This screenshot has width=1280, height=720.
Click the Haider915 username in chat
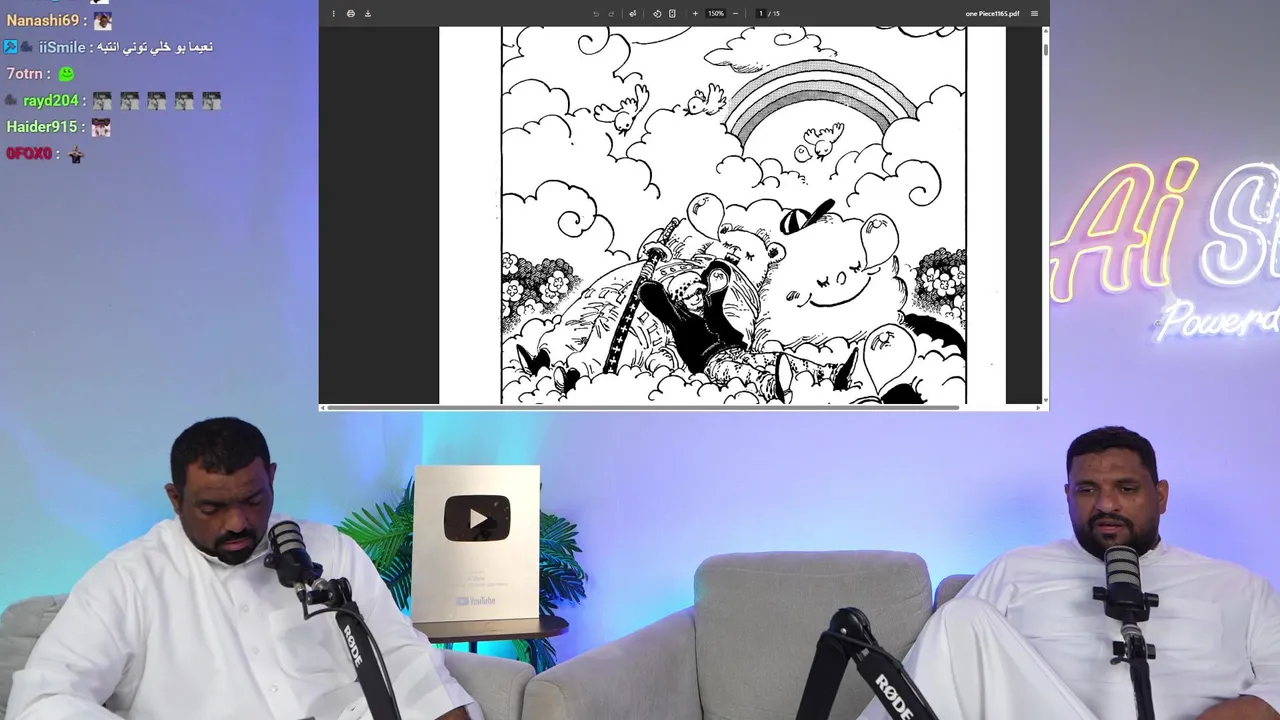click(42, 127)
